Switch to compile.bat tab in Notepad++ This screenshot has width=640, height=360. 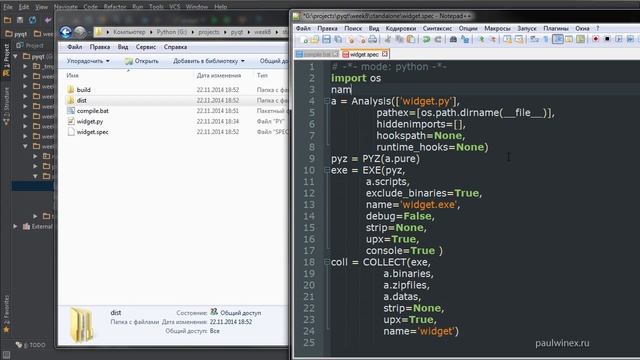click(x=317, y=54)
